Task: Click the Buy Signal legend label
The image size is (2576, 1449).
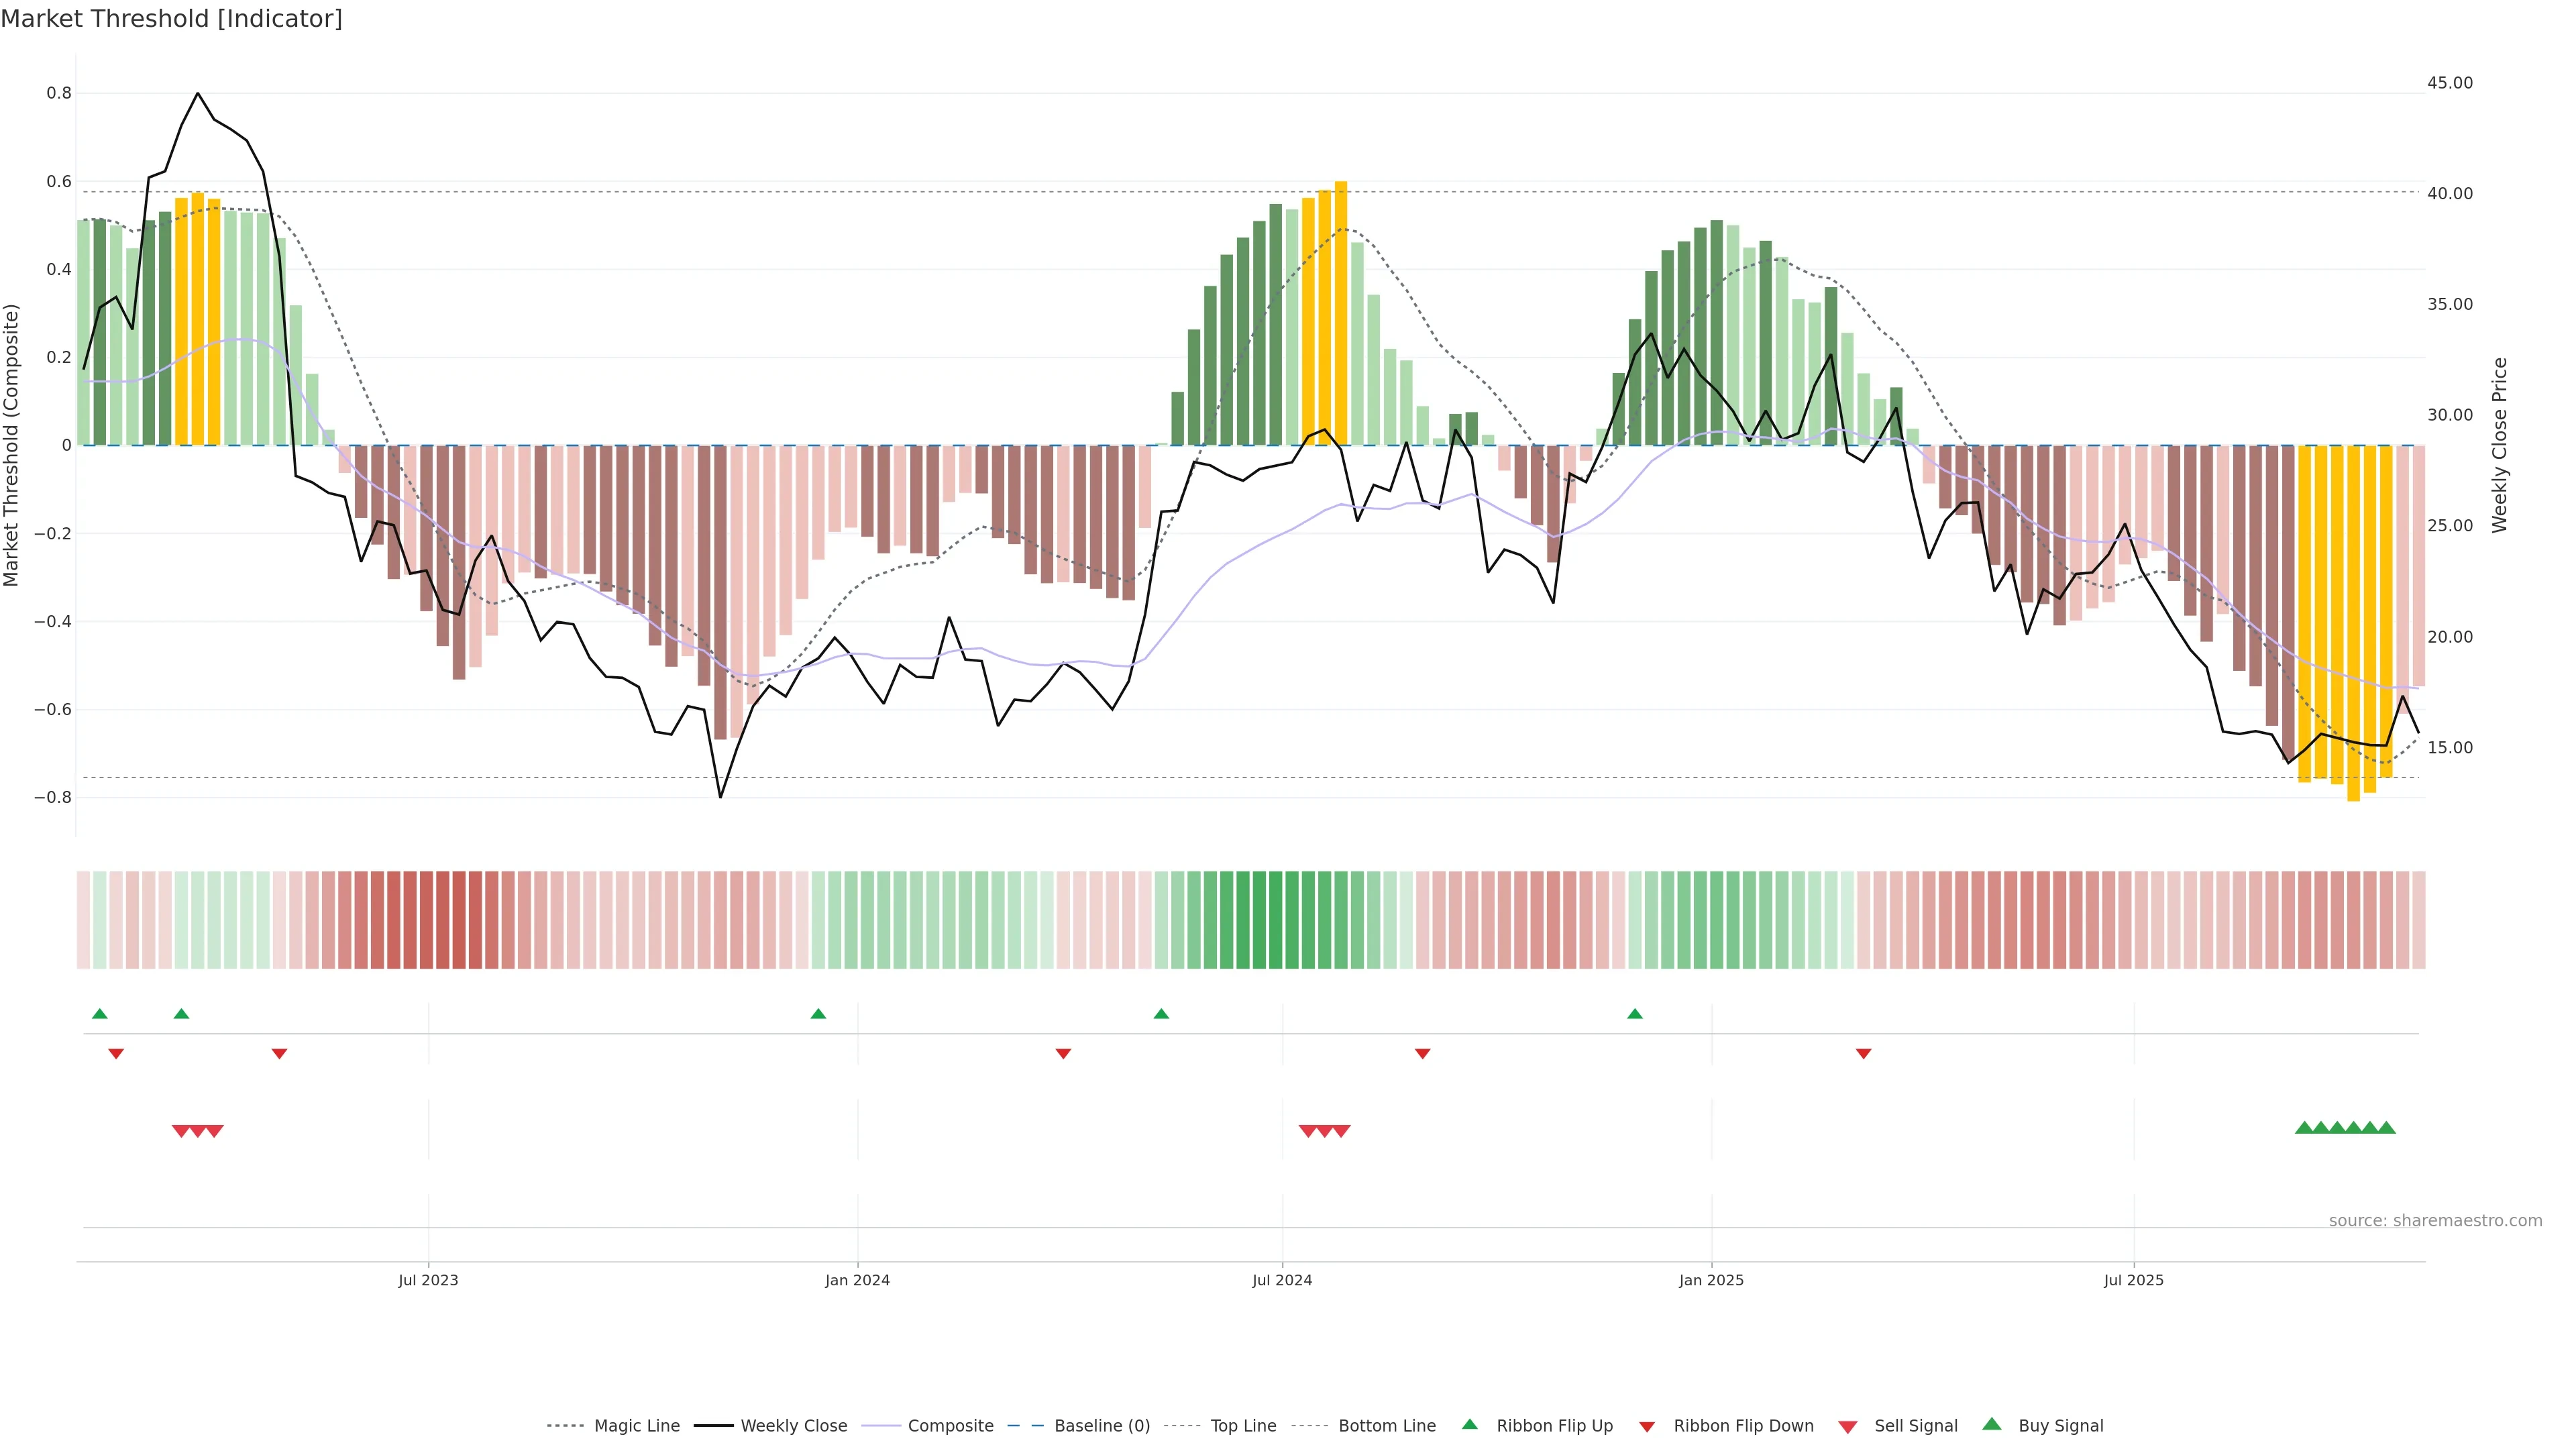Action: (2060, 1426)
